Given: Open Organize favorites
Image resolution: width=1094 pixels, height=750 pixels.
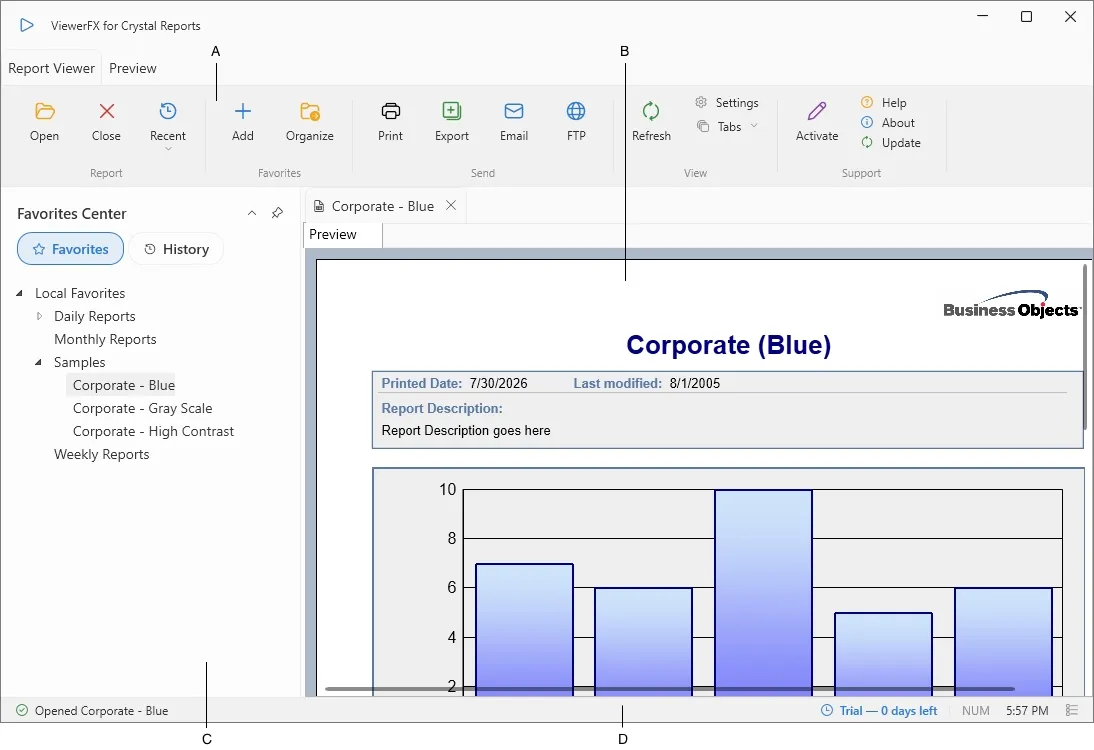Looking at the screenshot, I should tap(310, 122).
